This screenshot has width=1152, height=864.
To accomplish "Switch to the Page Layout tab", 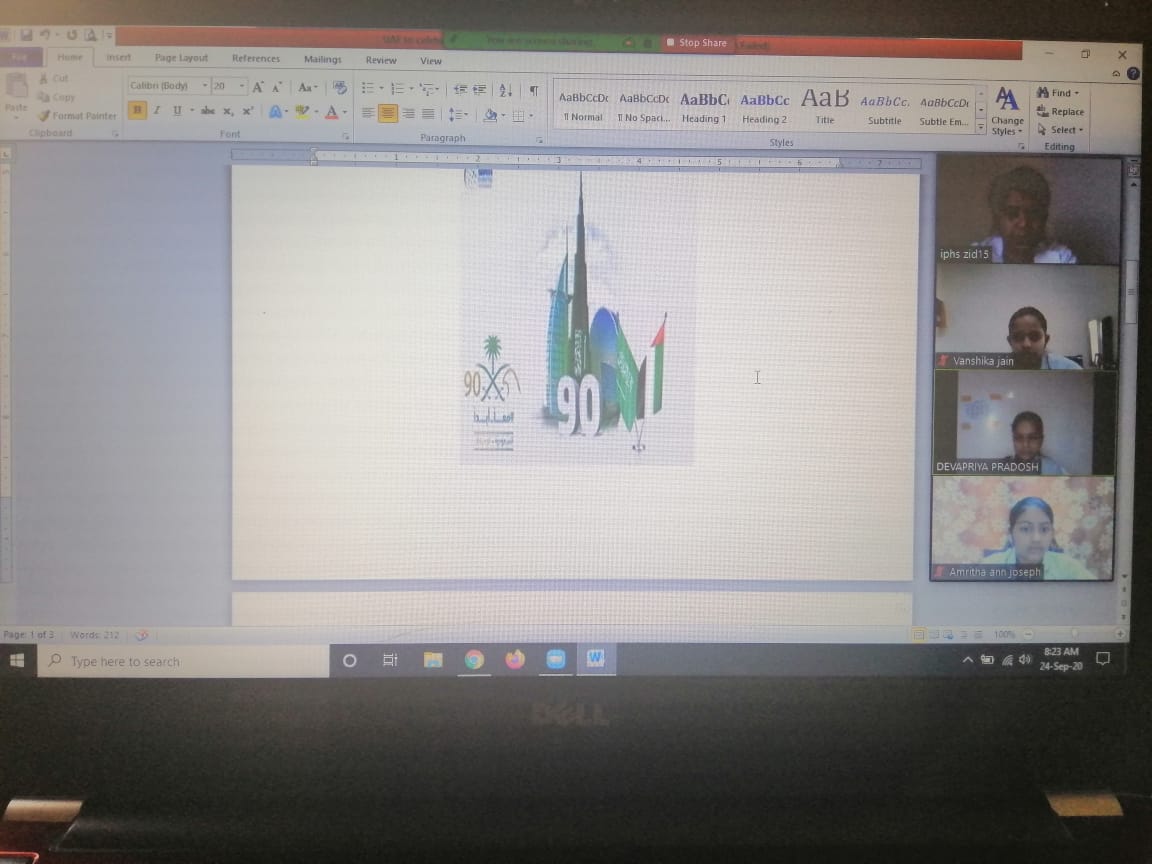I will tap(181, 58).
